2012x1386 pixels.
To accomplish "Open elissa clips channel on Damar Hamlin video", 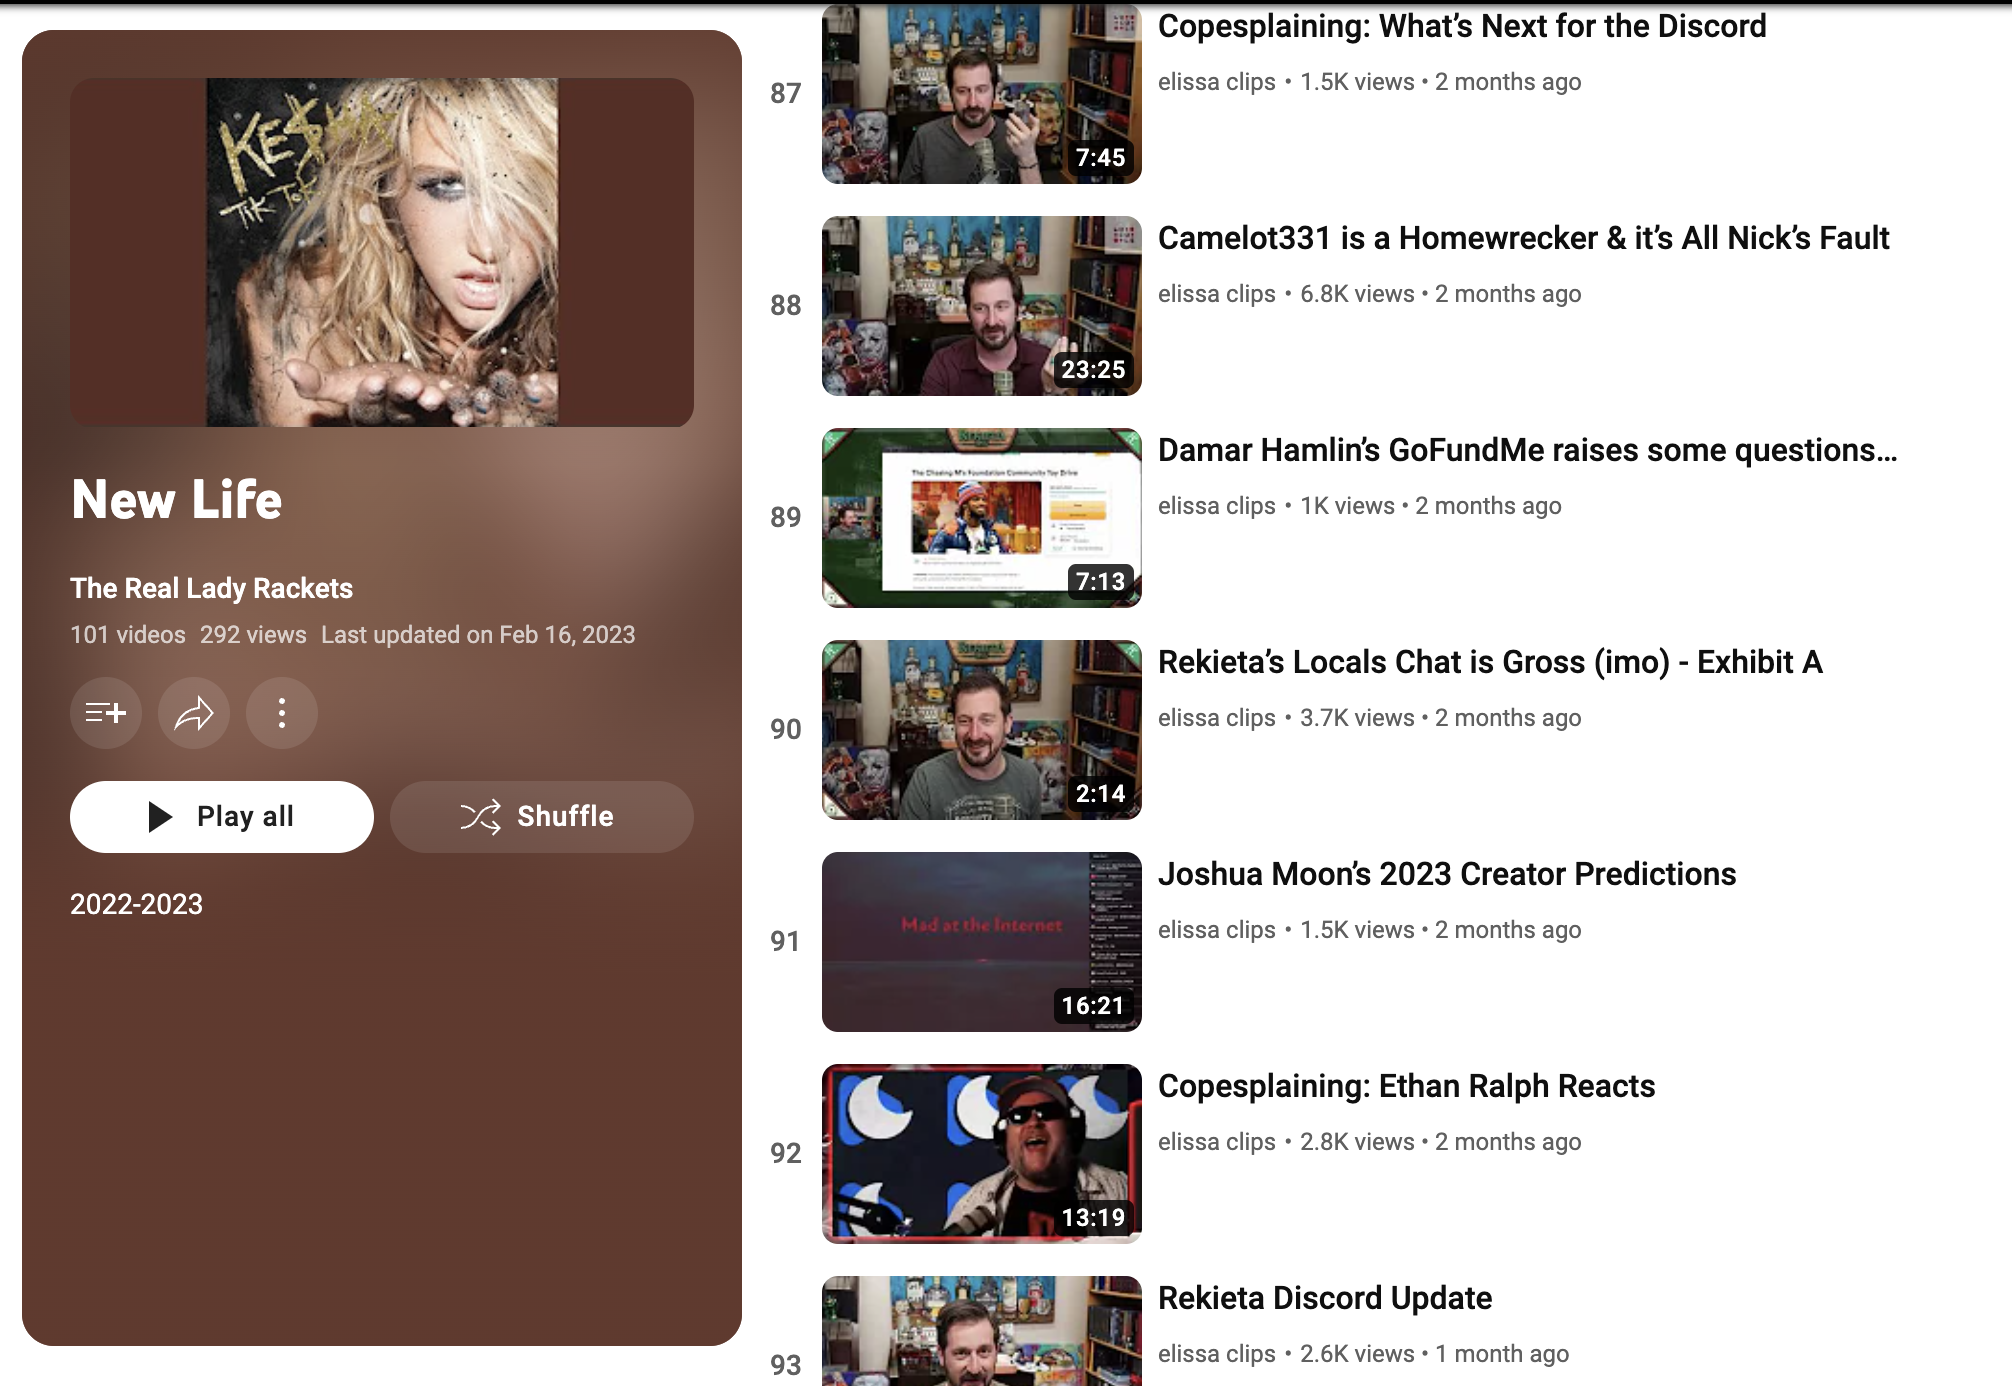I will click(1217, 506).
